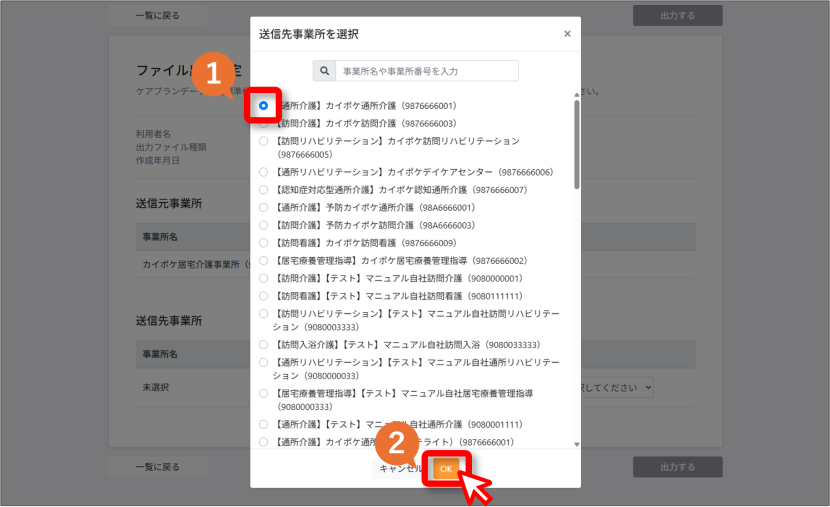
Task: Select カイポケ認知通所介護 (9876666007) option
Action: coord(263,189)
